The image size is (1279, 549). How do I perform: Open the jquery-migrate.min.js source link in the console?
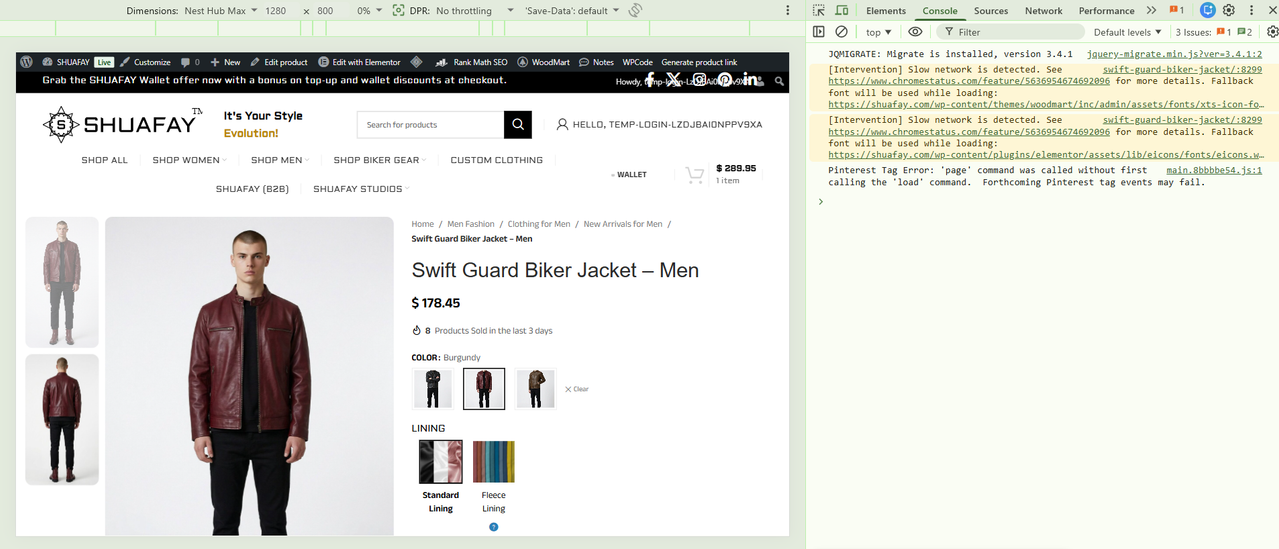[x=1175, y=54]
